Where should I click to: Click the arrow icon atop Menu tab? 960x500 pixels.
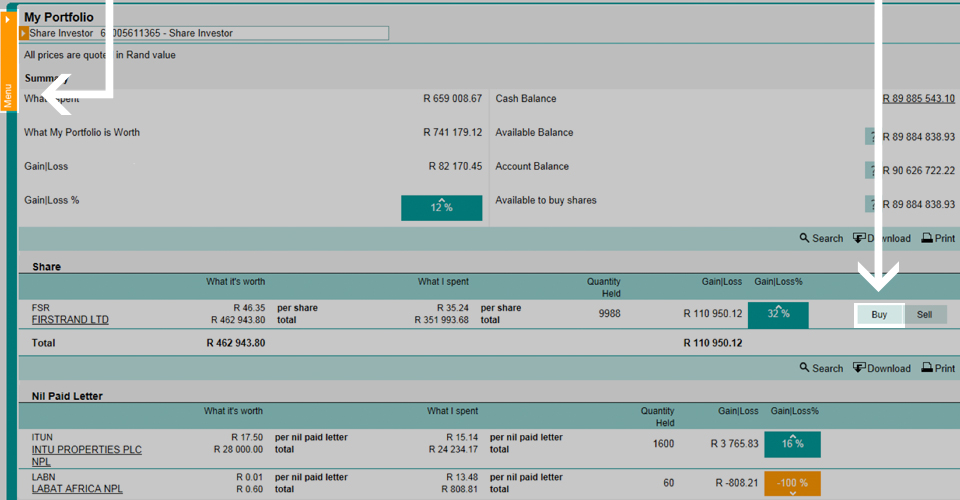8,18
